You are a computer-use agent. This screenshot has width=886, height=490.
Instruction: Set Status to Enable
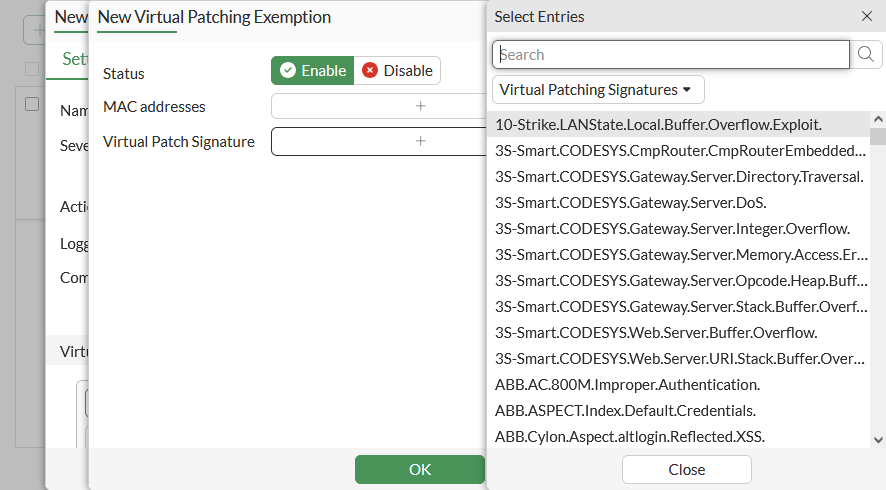coord(313,71)
